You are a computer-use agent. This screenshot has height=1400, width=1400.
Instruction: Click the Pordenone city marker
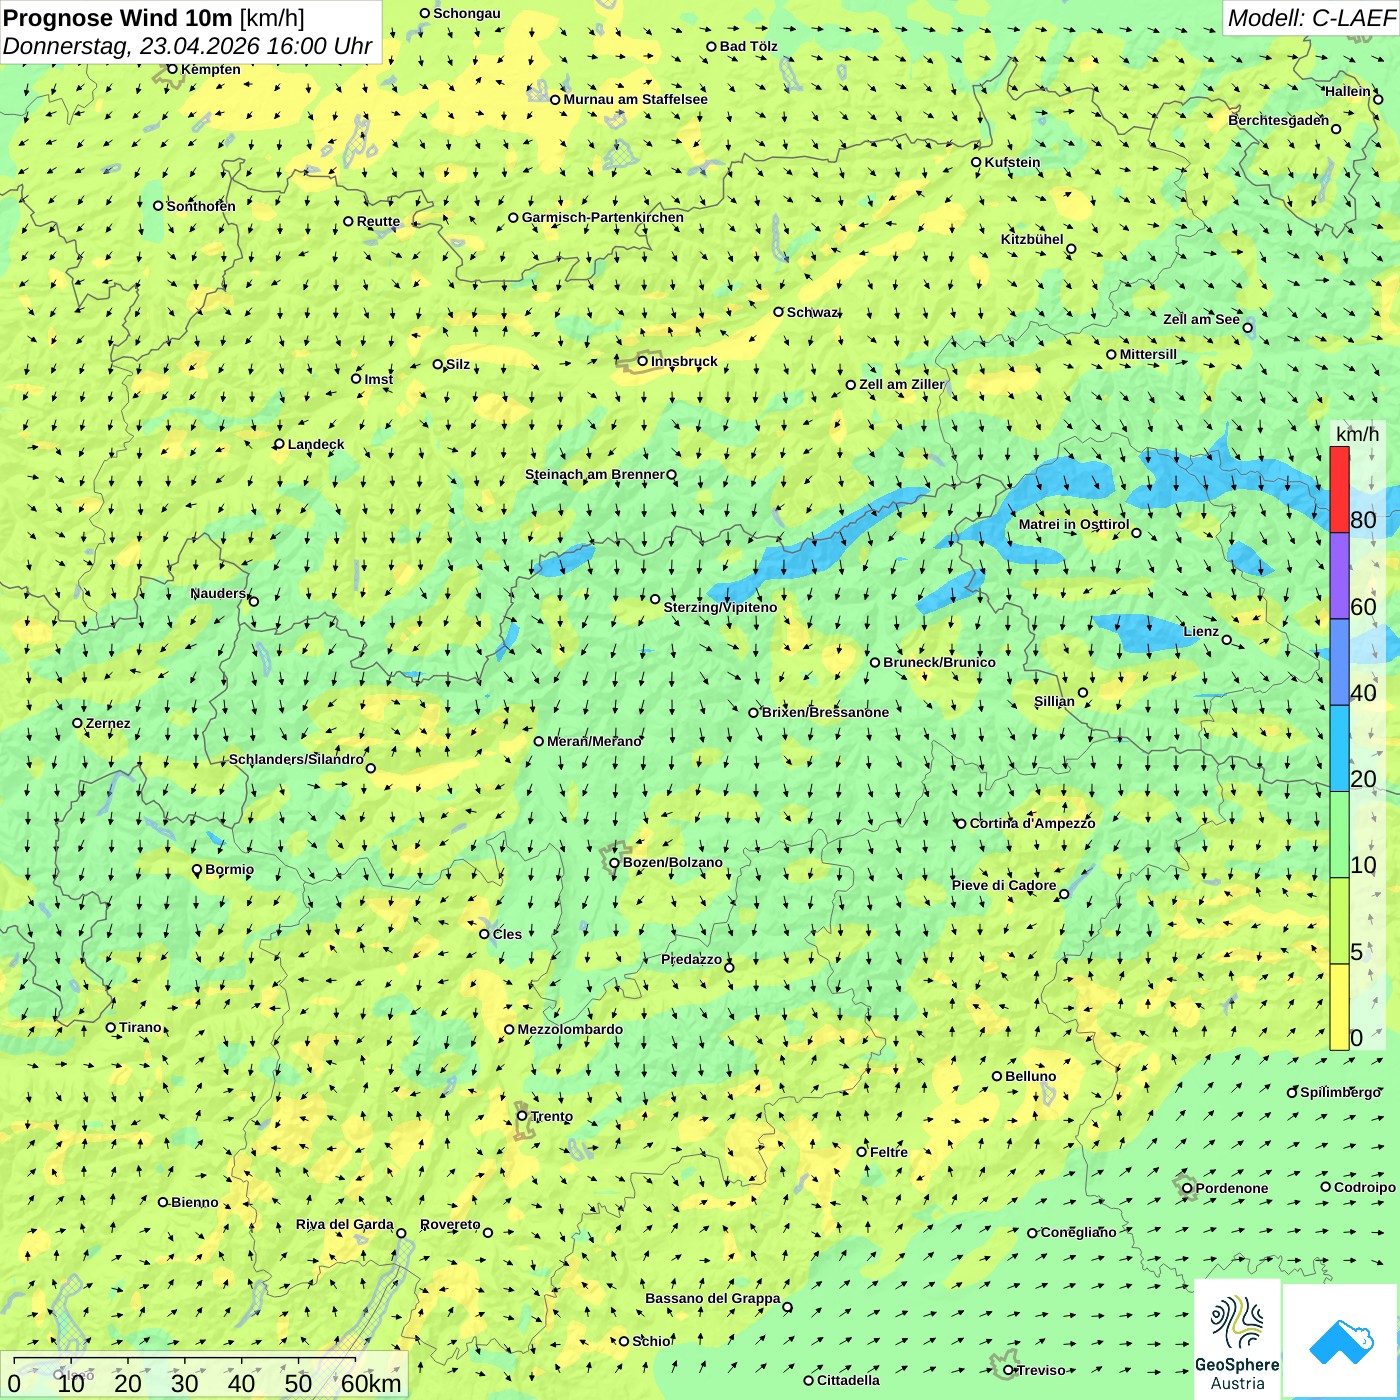(1187, 1188)
